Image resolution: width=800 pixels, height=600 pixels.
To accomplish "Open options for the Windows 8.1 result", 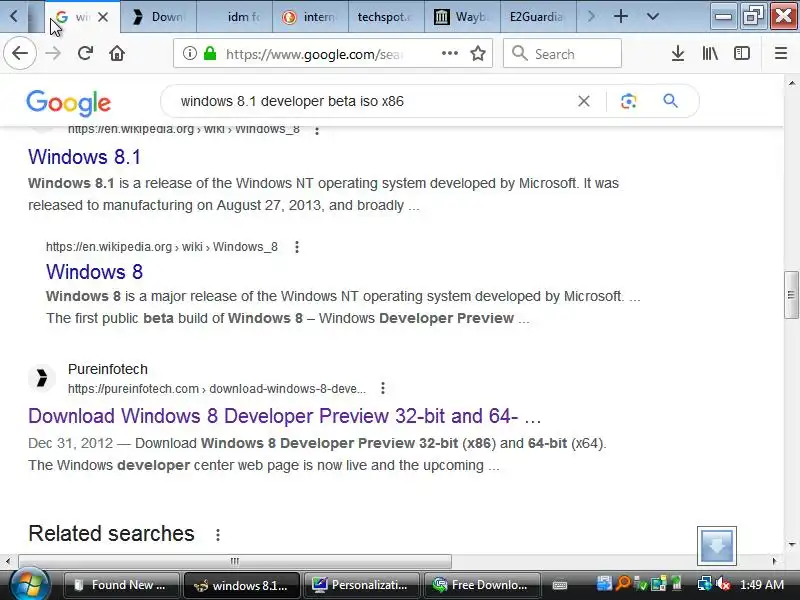I will [317, 130].
